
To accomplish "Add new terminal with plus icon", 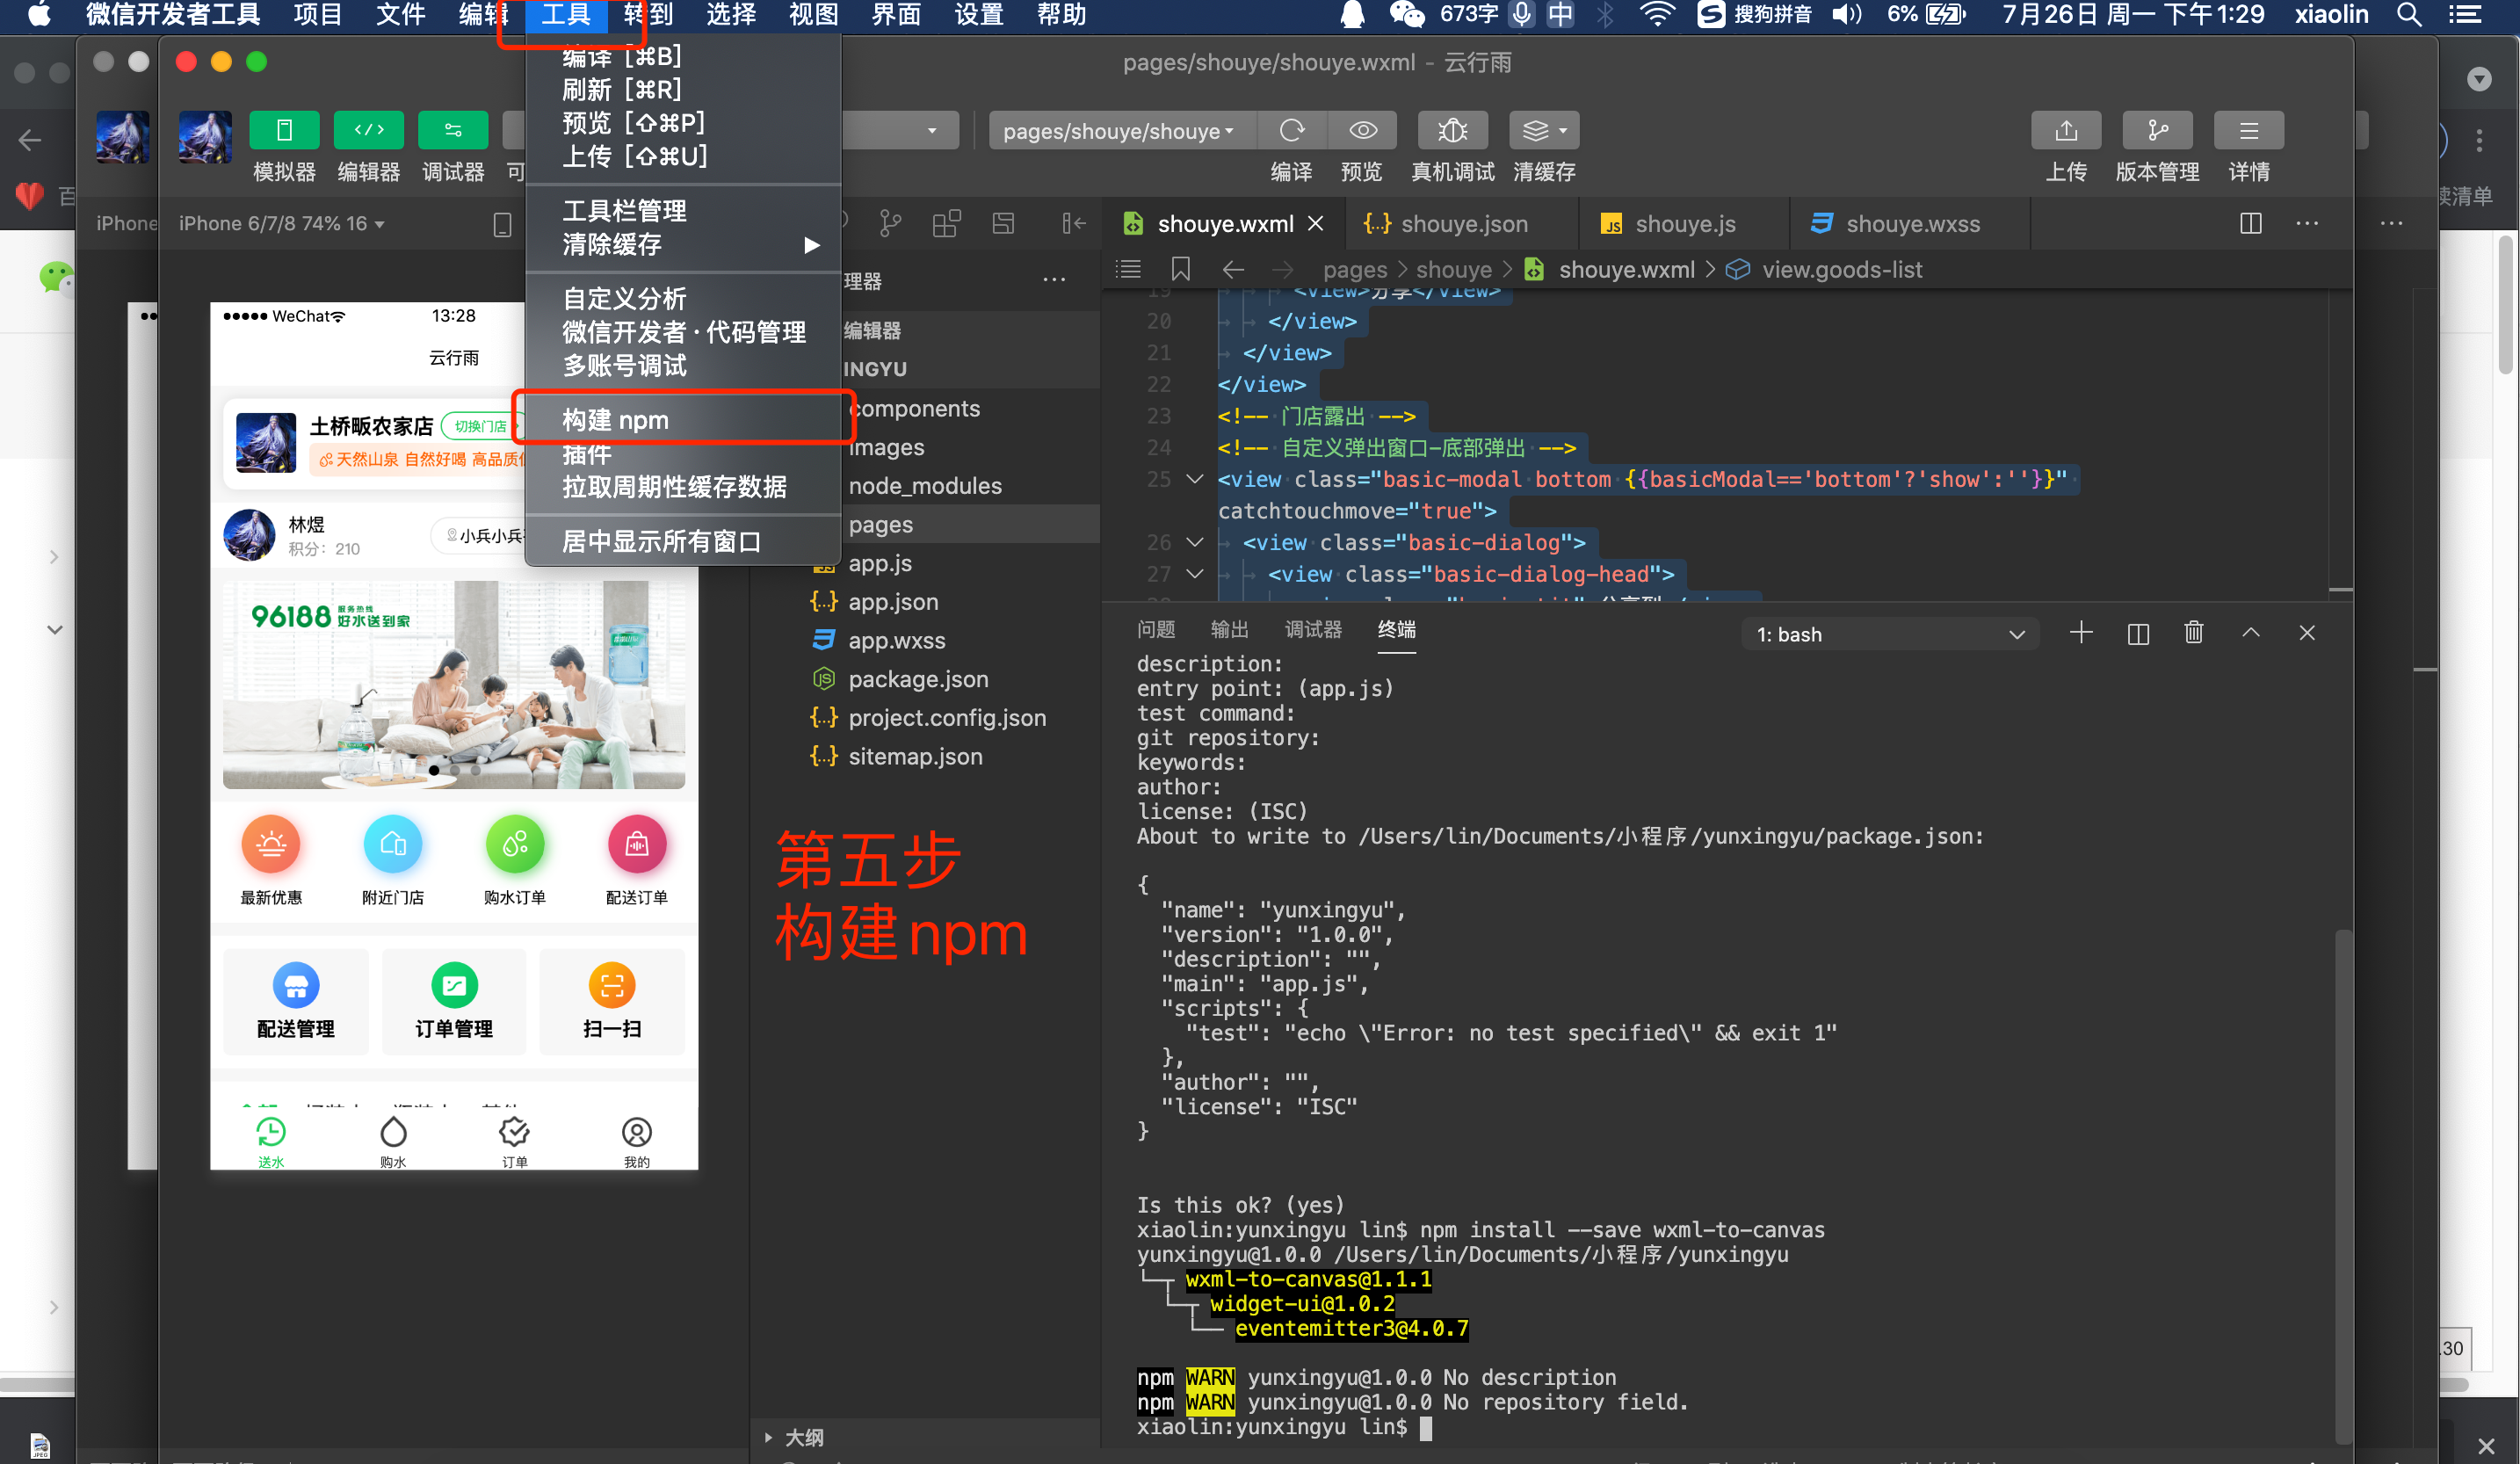I will click(2080, 633).
